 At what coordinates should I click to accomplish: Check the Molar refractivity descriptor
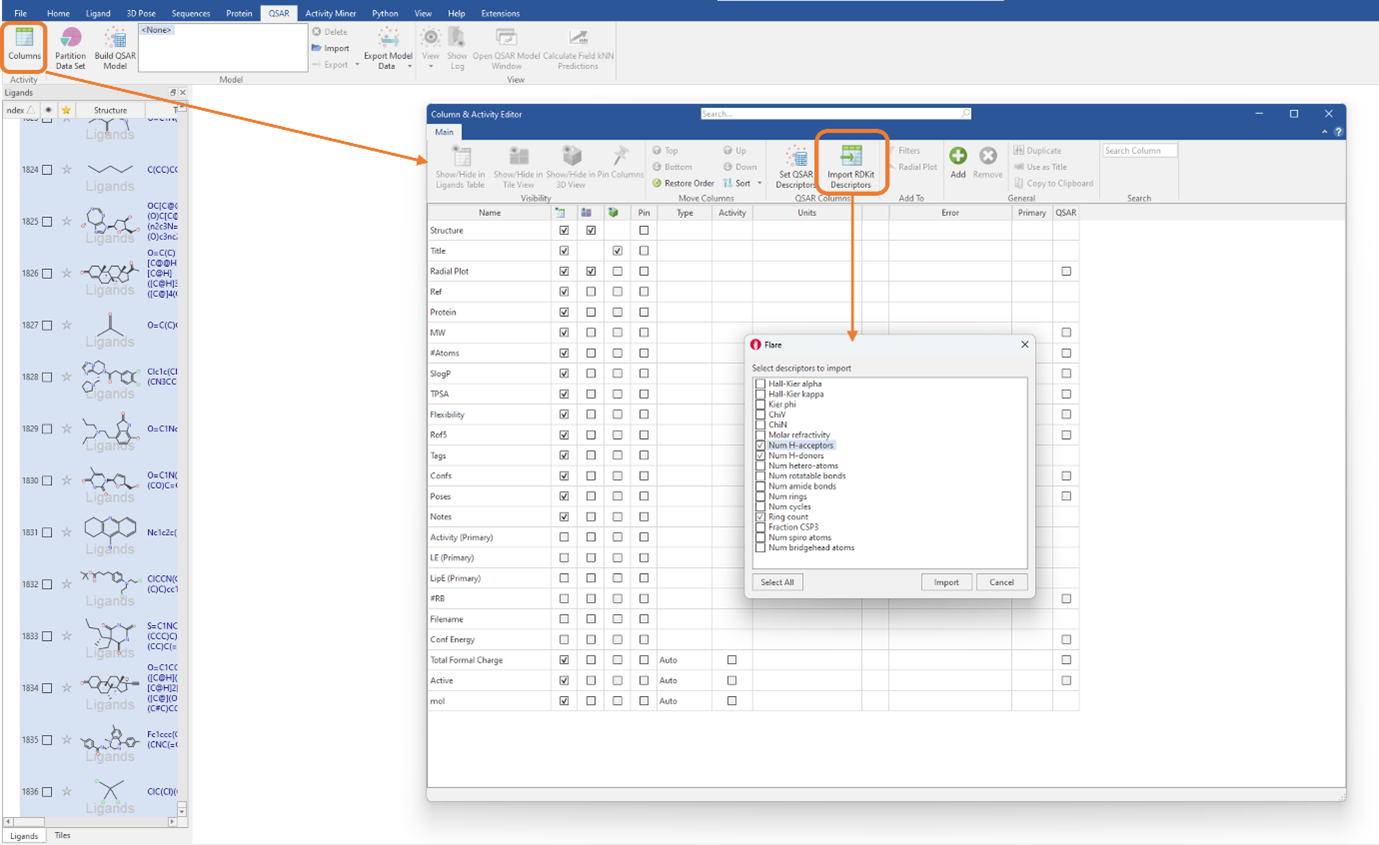pos(761,435)
